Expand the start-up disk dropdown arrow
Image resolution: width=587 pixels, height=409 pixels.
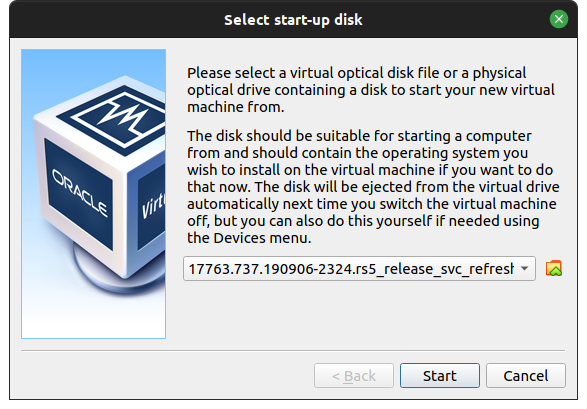pos(524,268)
